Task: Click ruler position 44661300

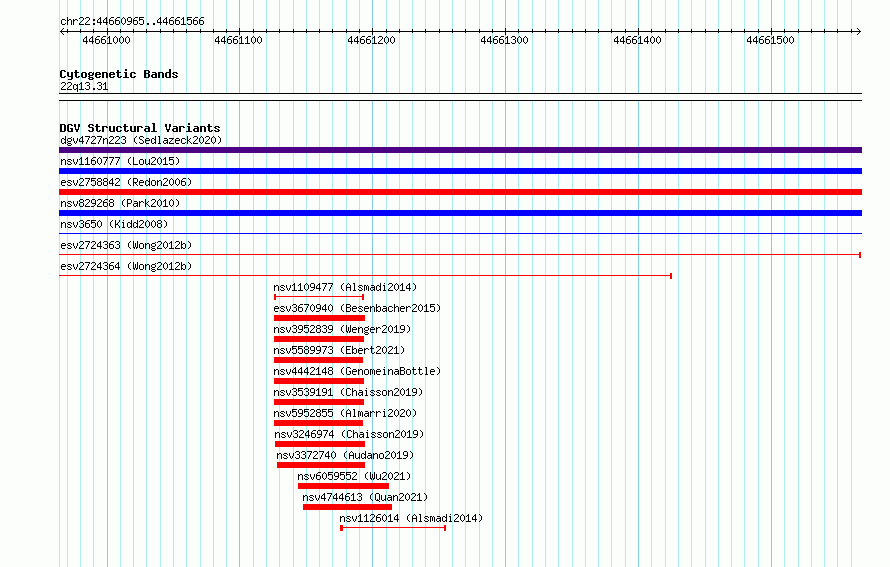Action: tap(504, 40)
